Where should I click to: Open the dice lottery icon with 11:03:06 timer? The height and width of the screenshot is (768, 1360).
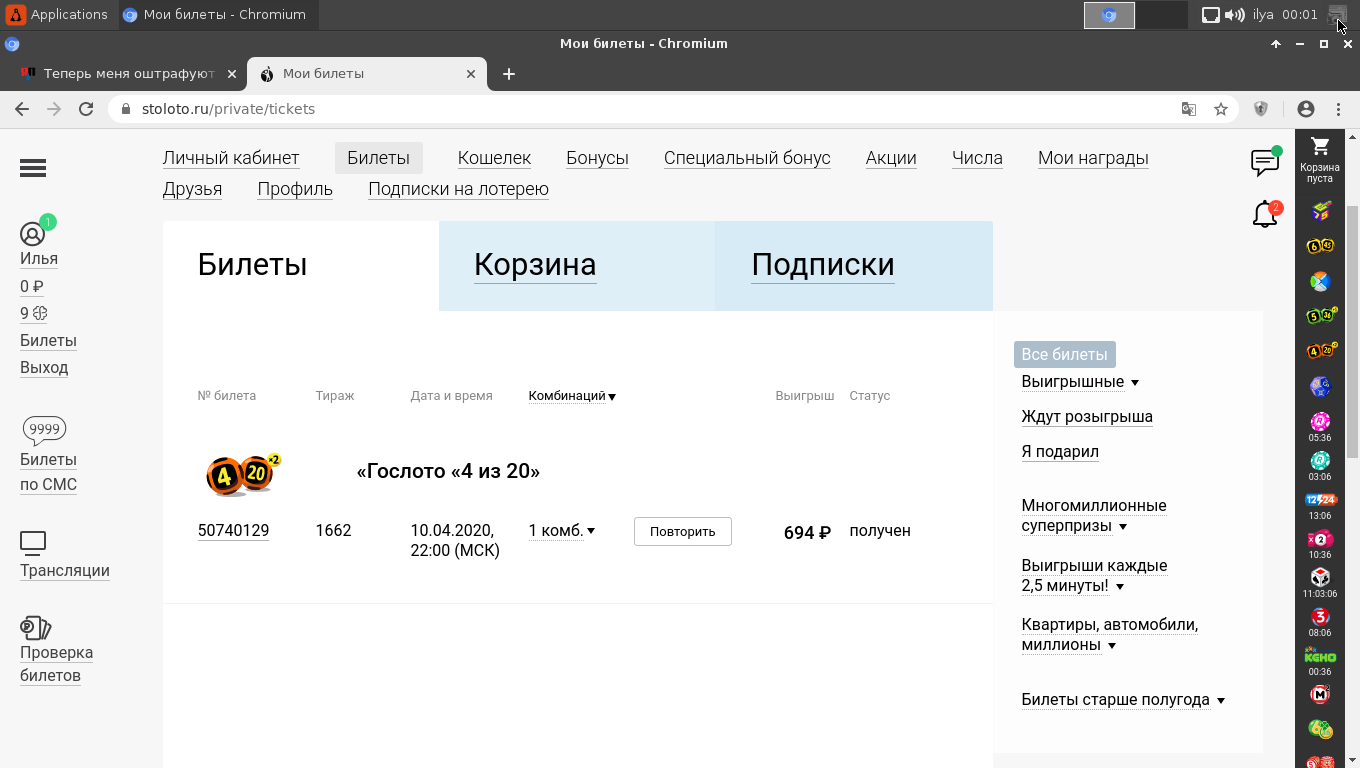(1320, 578)
